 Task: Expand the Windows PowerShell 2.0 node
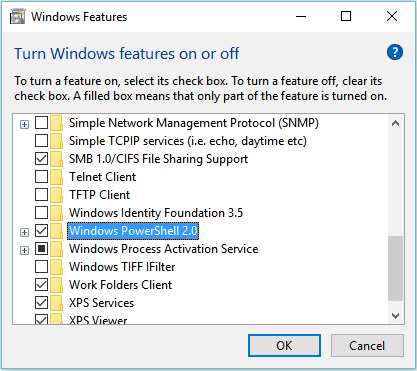point(24,232)
